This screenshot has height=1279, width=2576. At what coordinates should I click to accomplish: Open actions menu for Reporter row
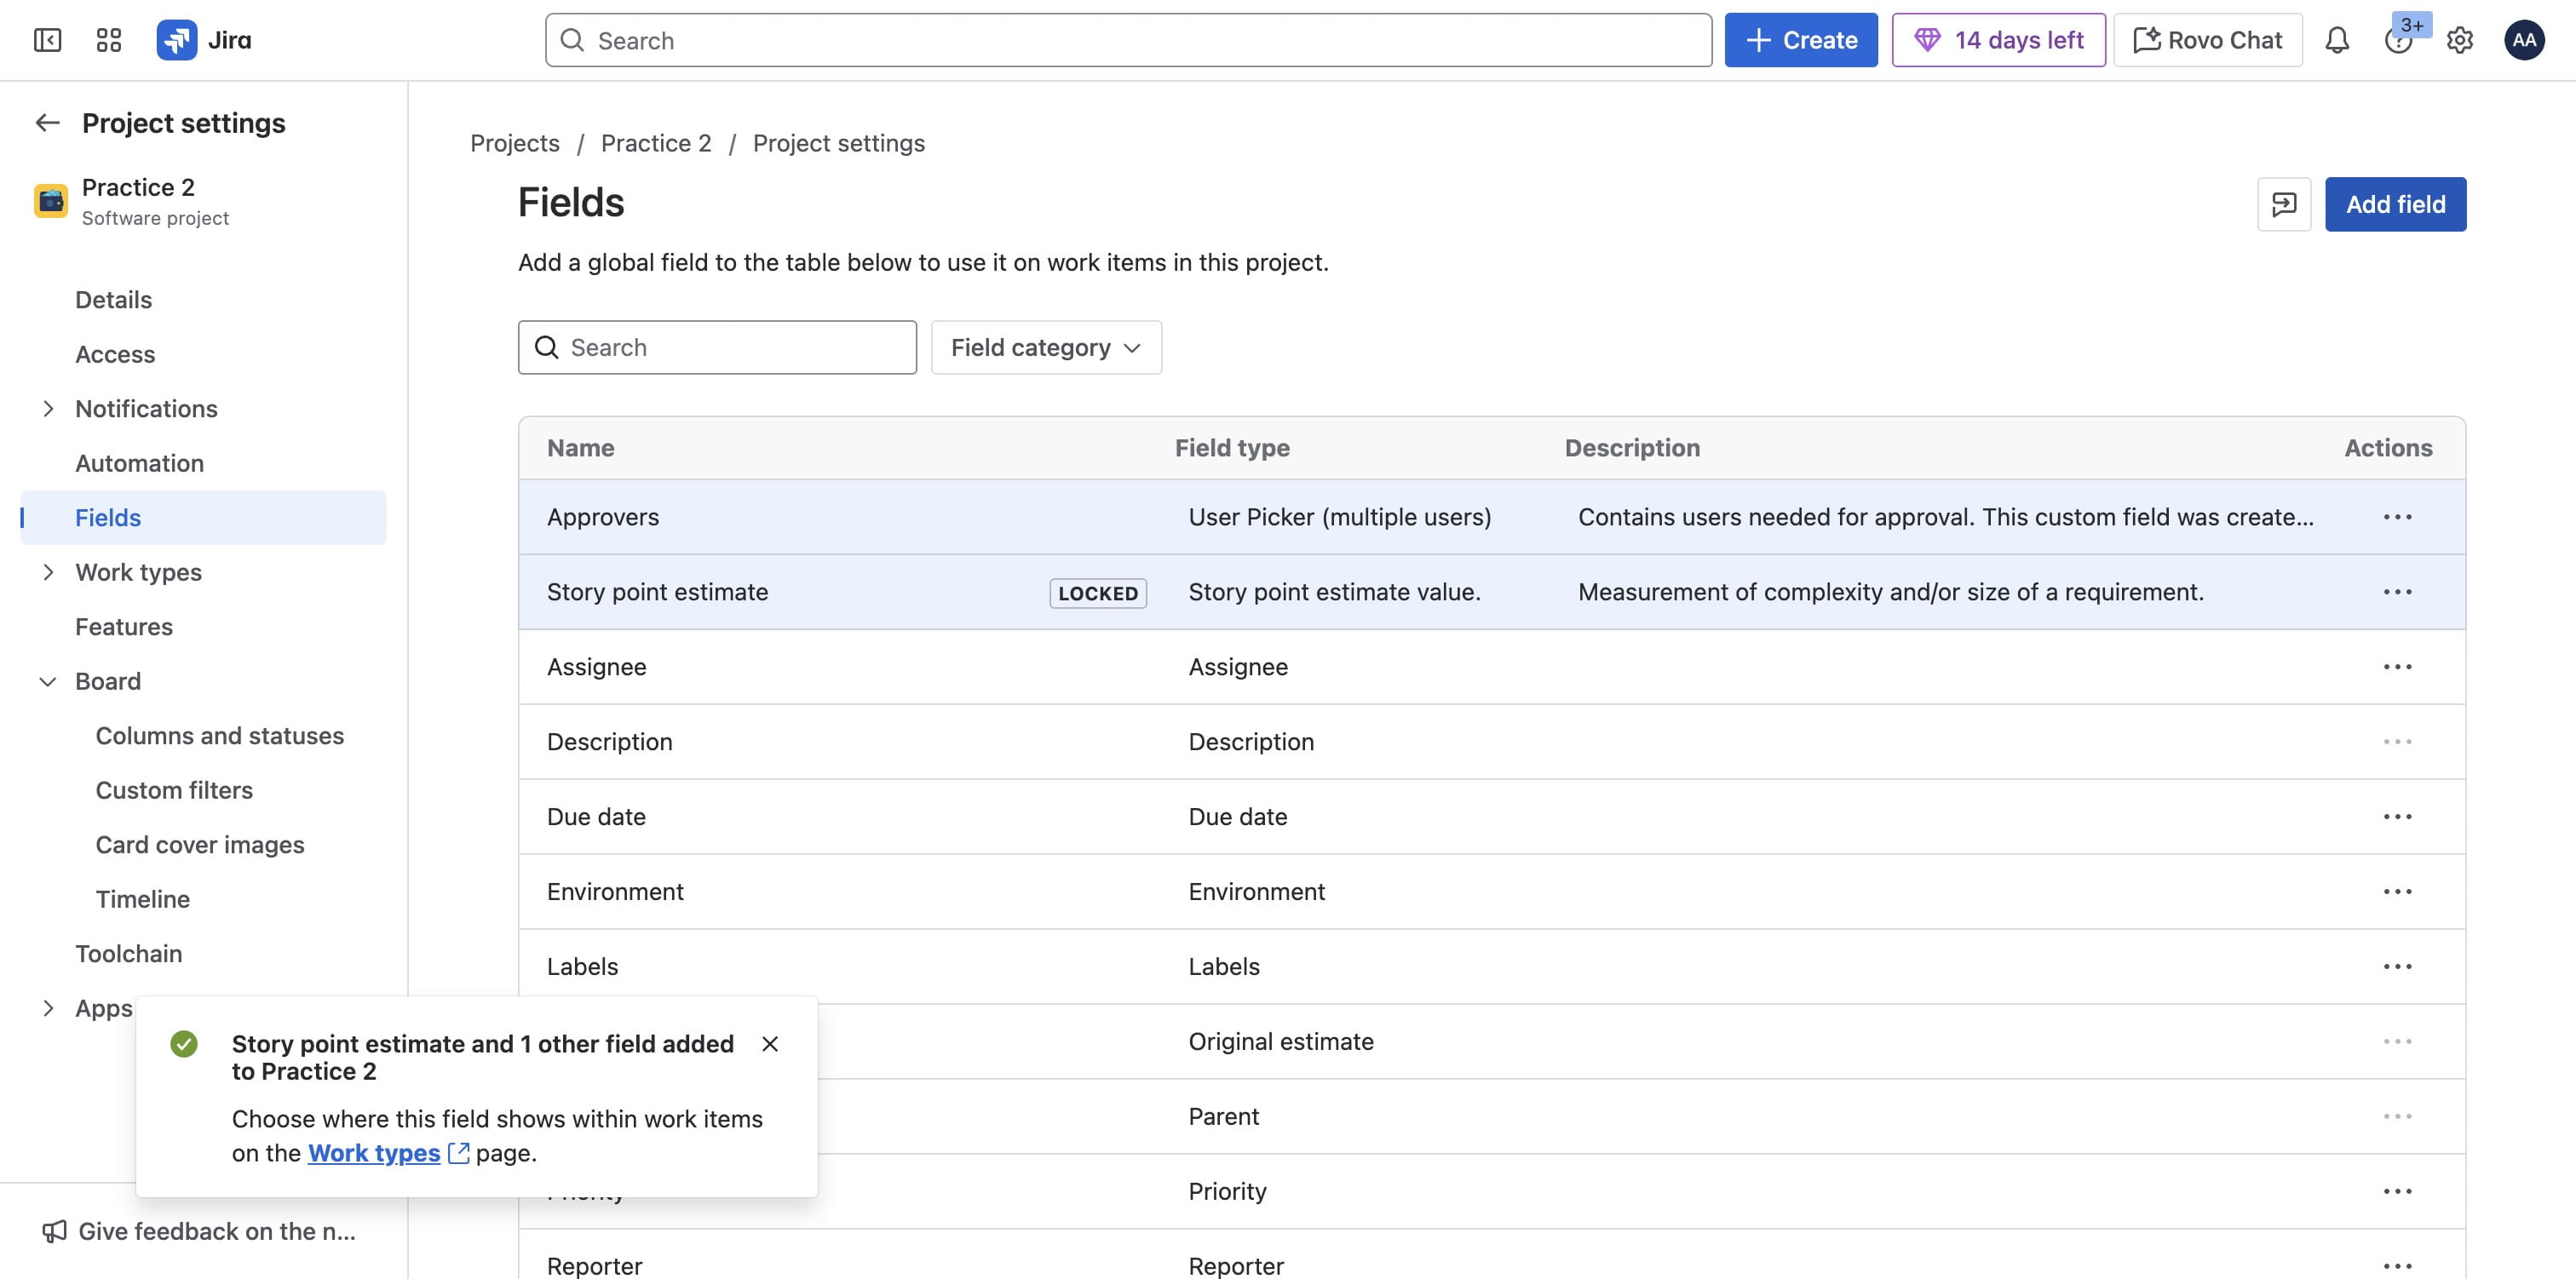2397,1266
